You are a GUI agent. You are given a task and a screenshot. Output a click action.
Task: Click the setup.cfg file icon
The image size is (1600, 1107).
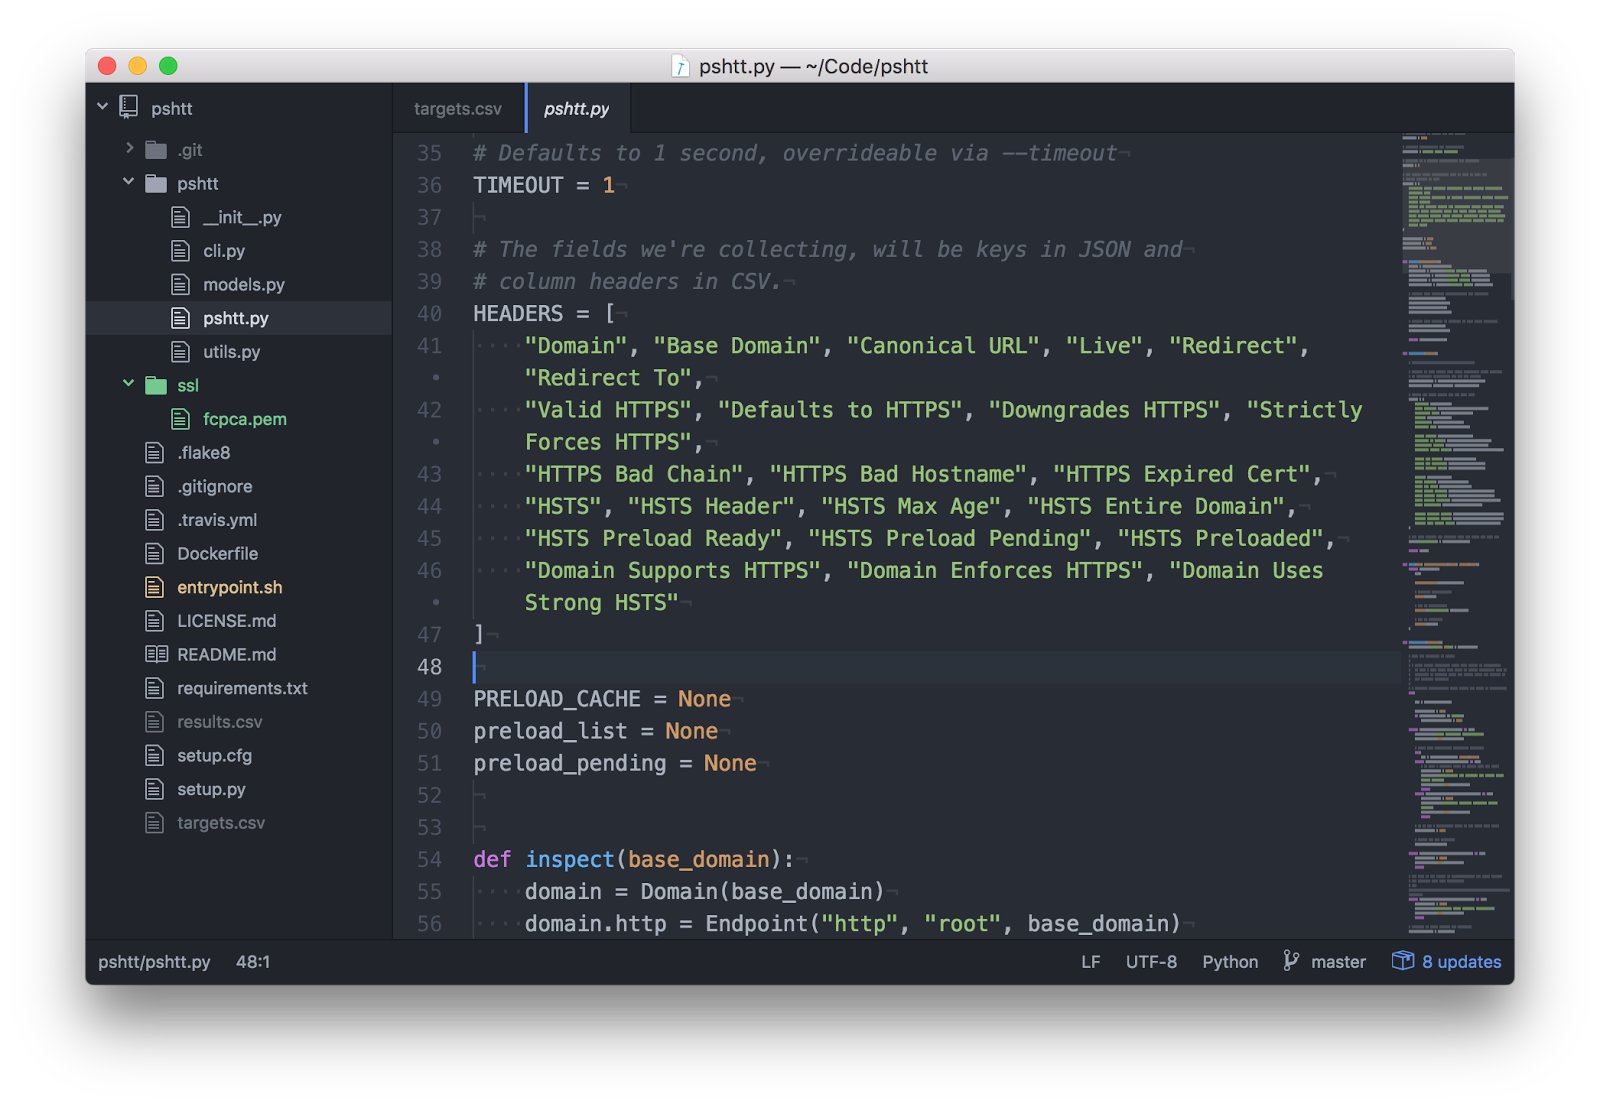pyautogui.click(x=154, y=755)
